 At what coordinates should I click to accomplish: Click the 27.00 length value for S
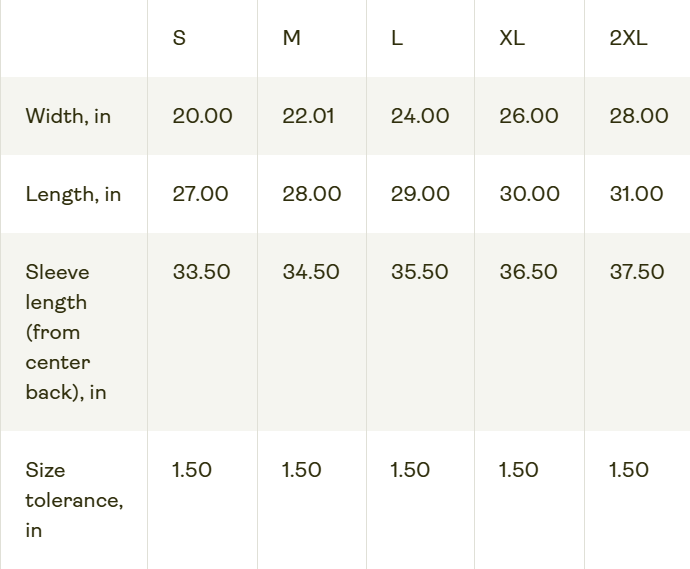(200, 194)
